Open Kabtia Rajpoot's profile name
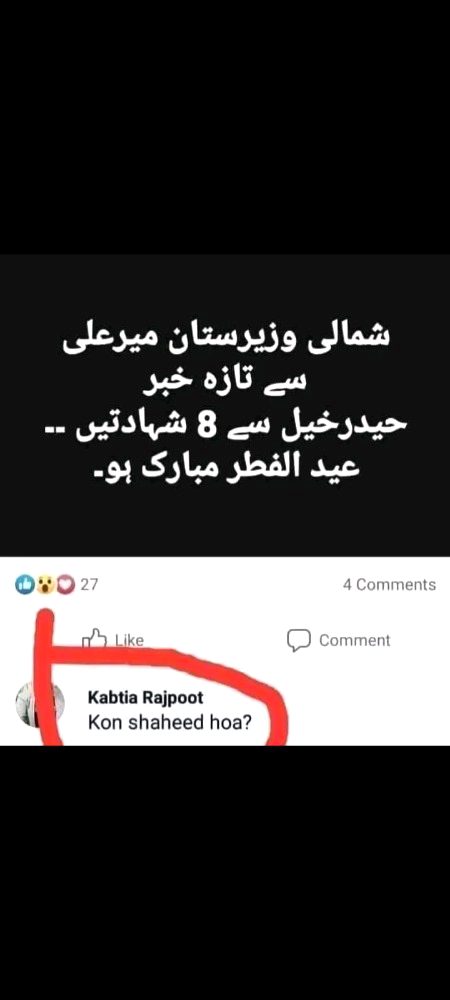 point(145,697)
